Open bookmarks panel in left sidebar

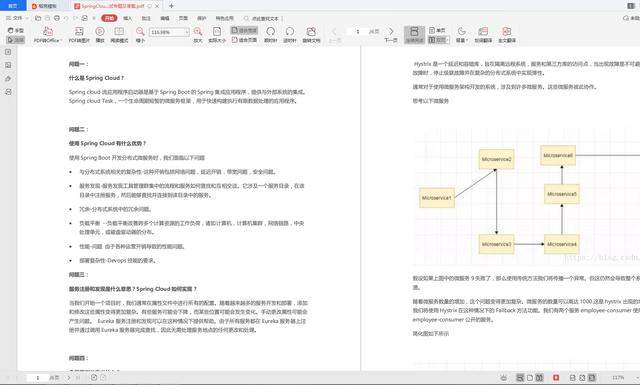[8, 52]
